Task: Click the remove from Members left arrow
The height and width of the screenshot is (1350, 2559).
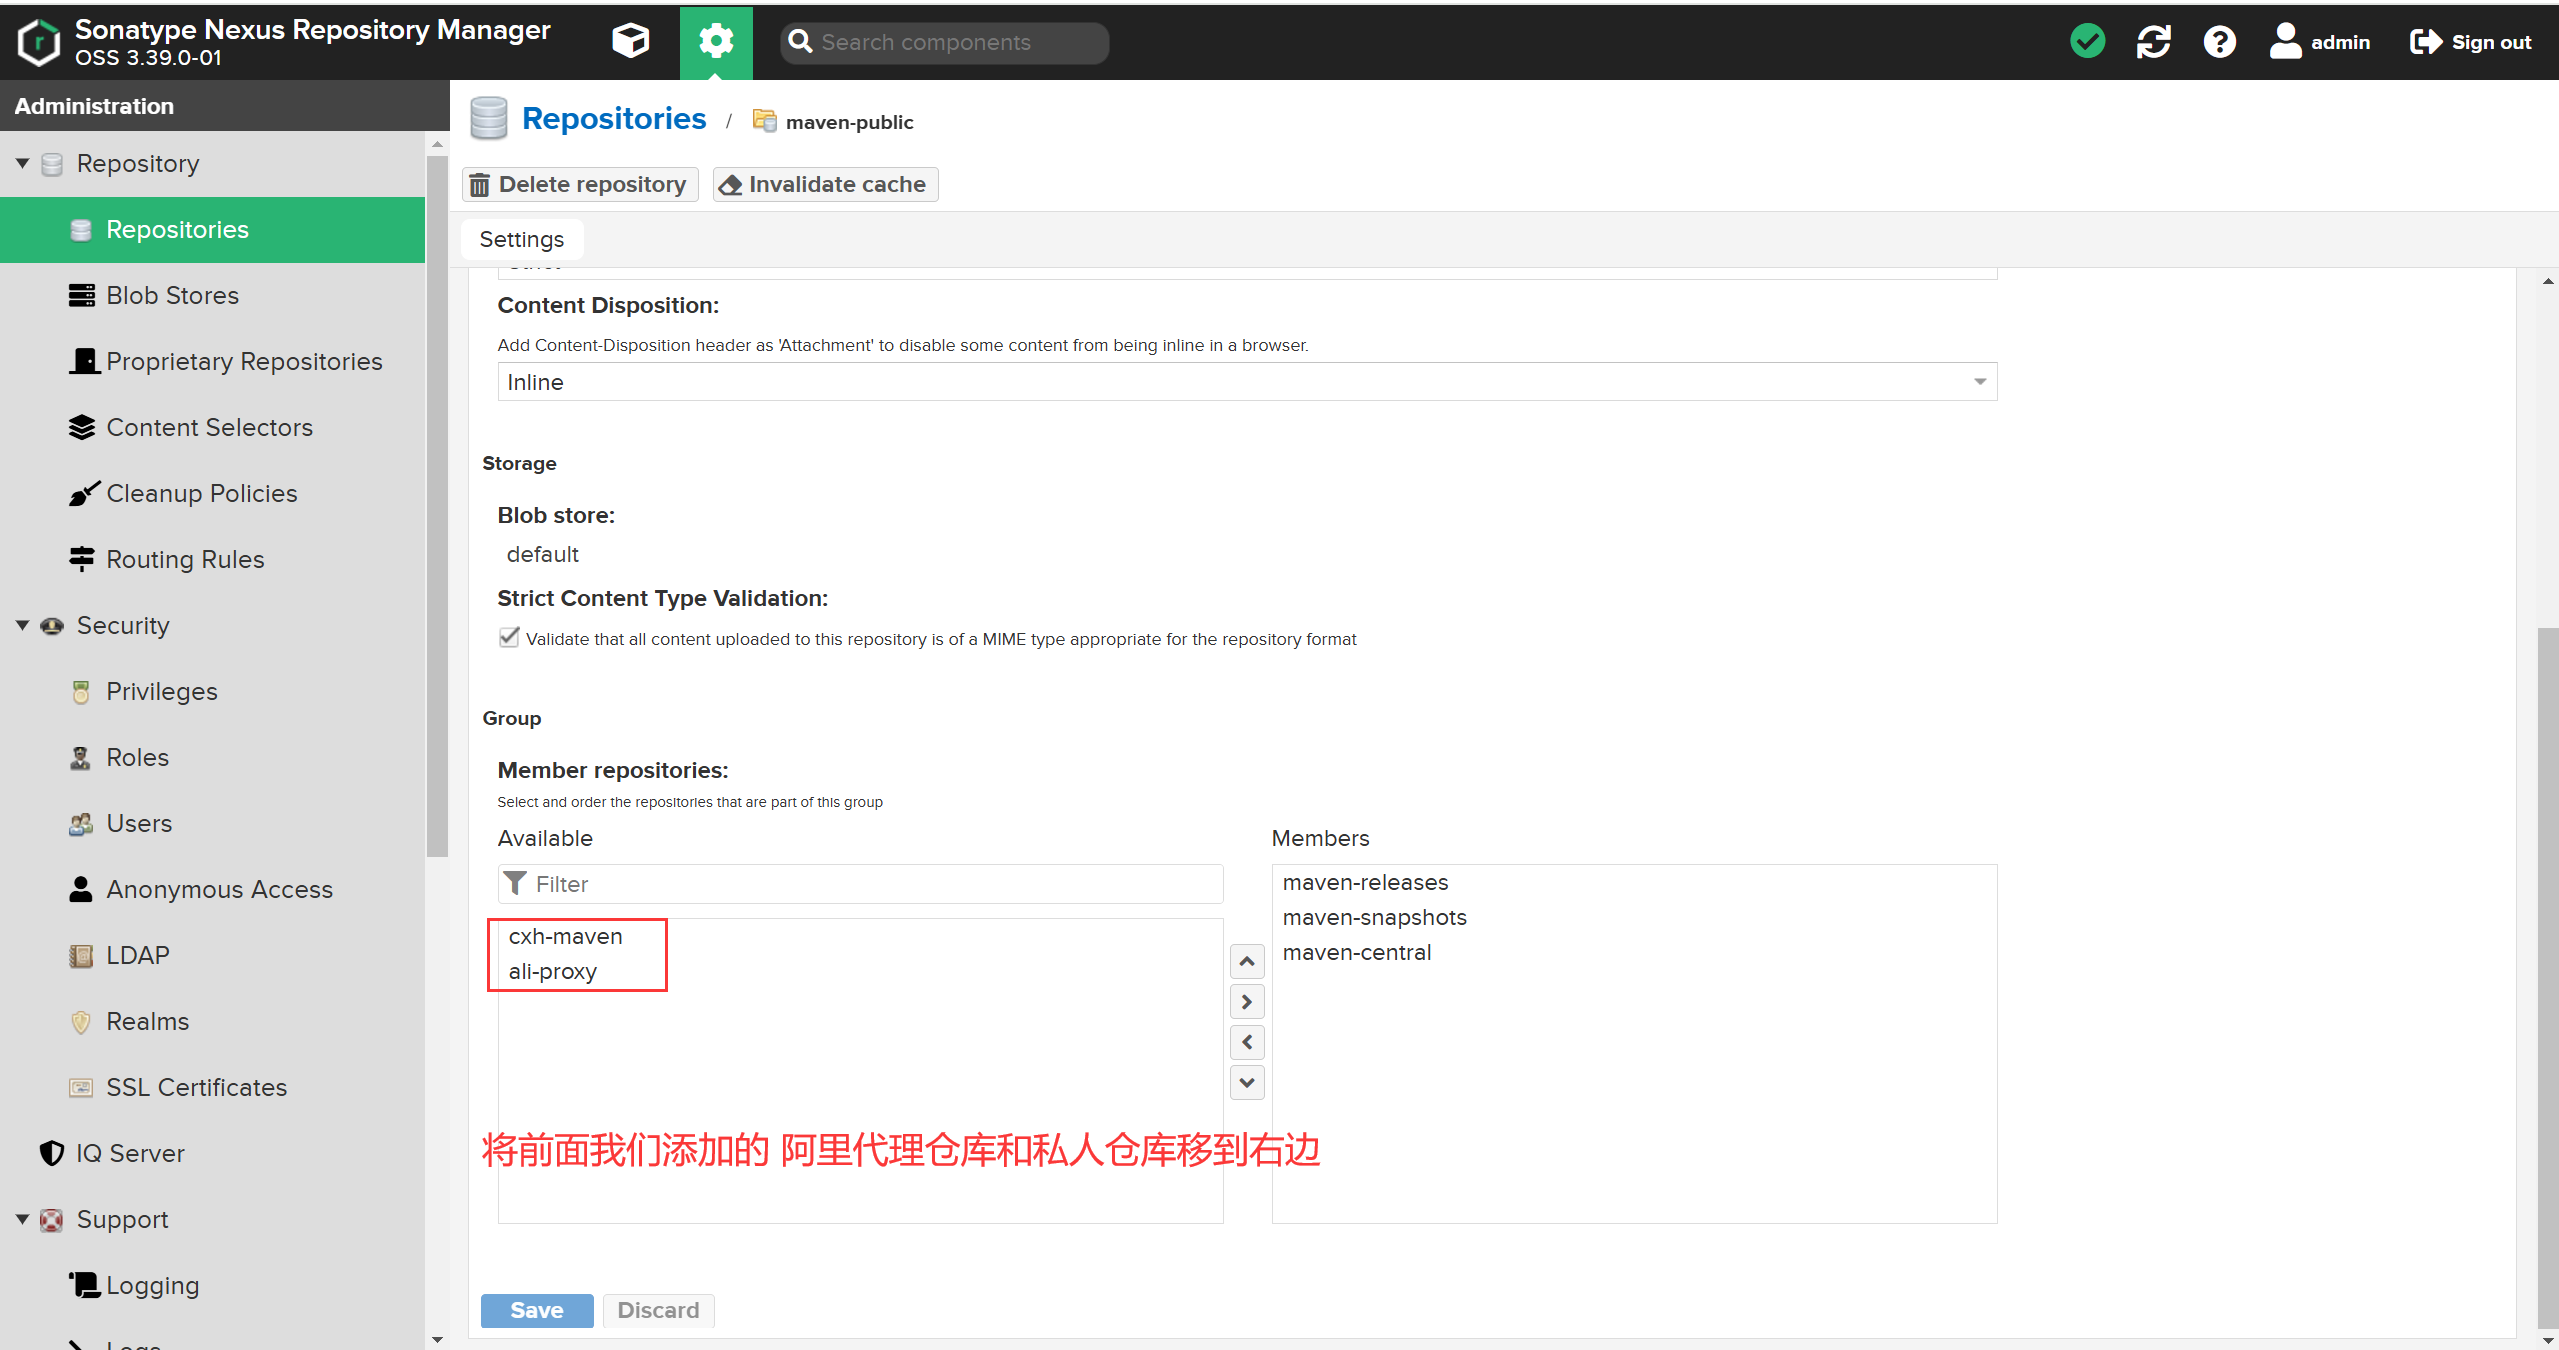Action: click(x=1247, y=1042)
